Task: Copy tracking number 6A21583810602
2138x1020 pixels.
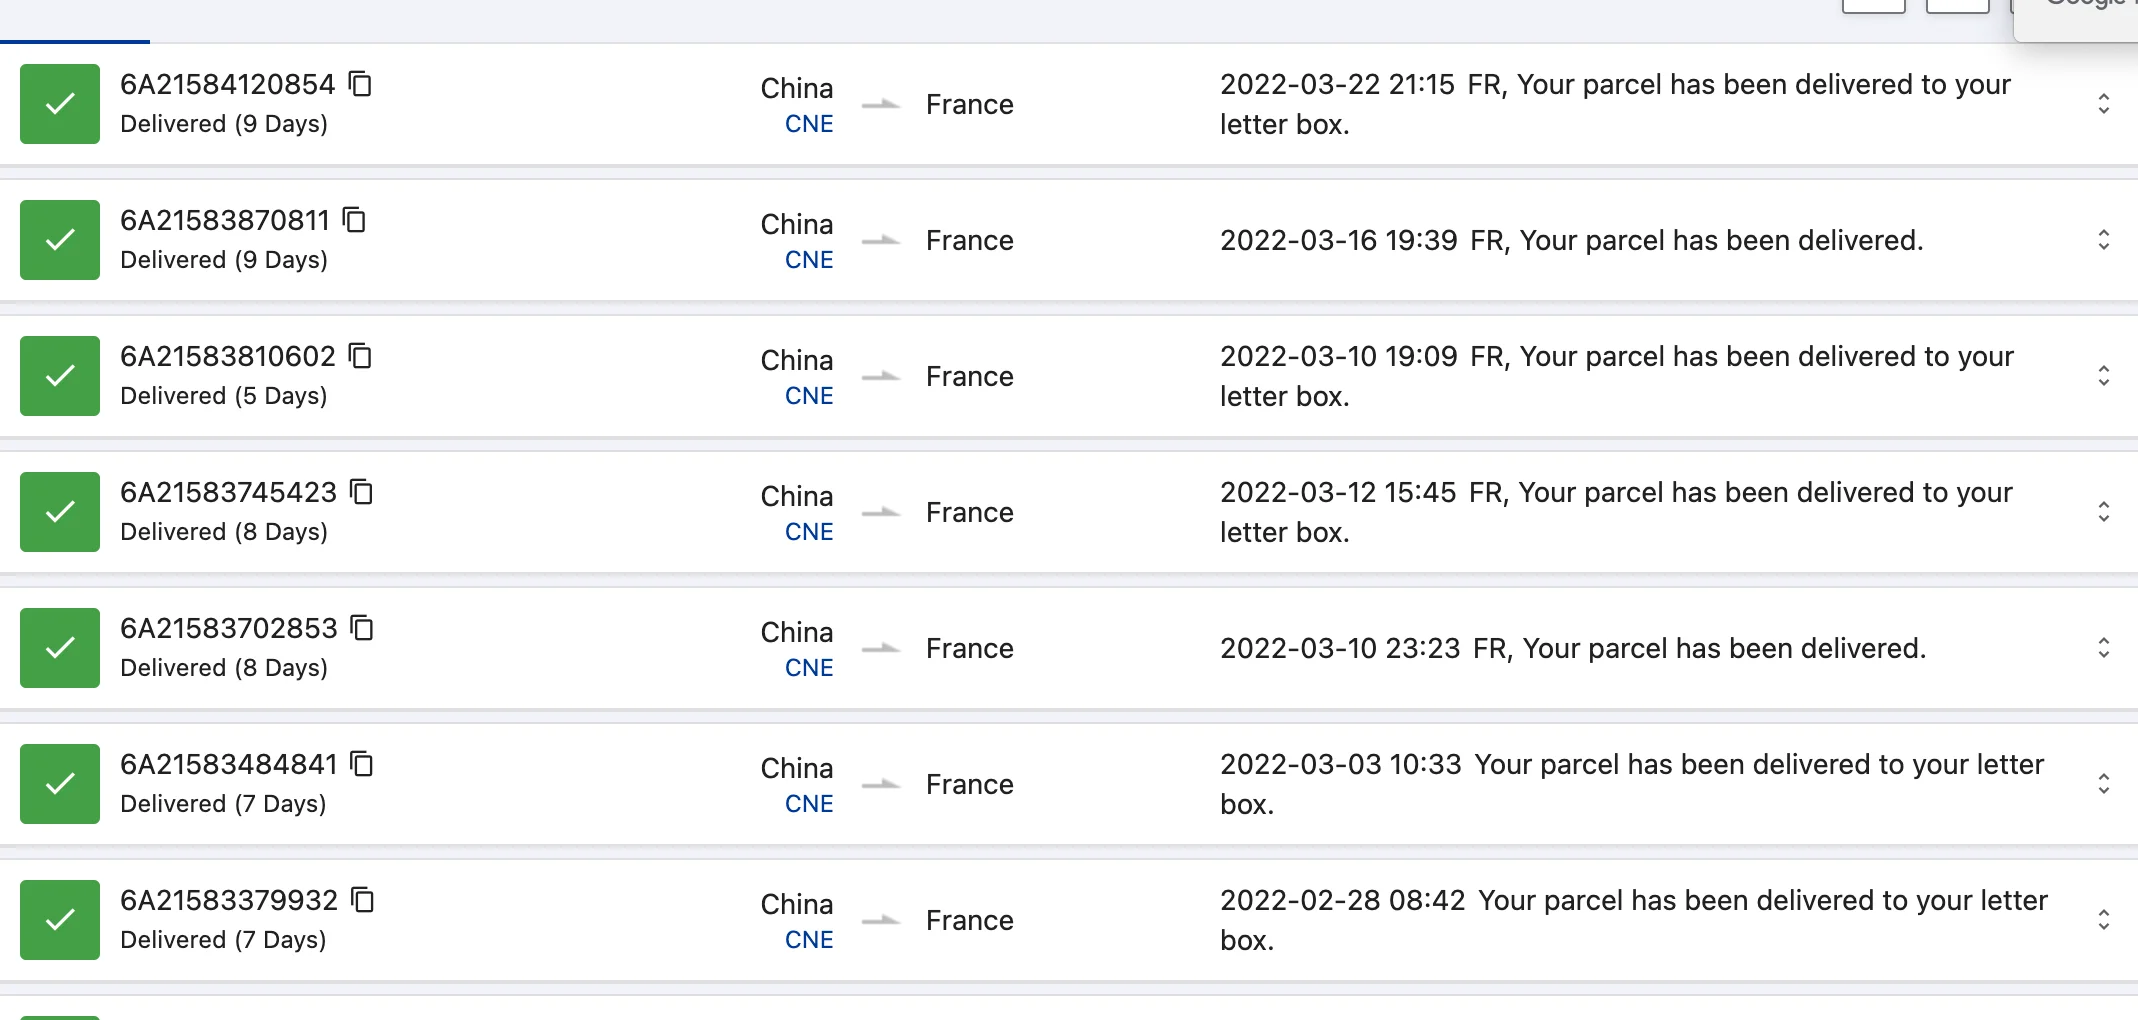Action: pos(361,357)
